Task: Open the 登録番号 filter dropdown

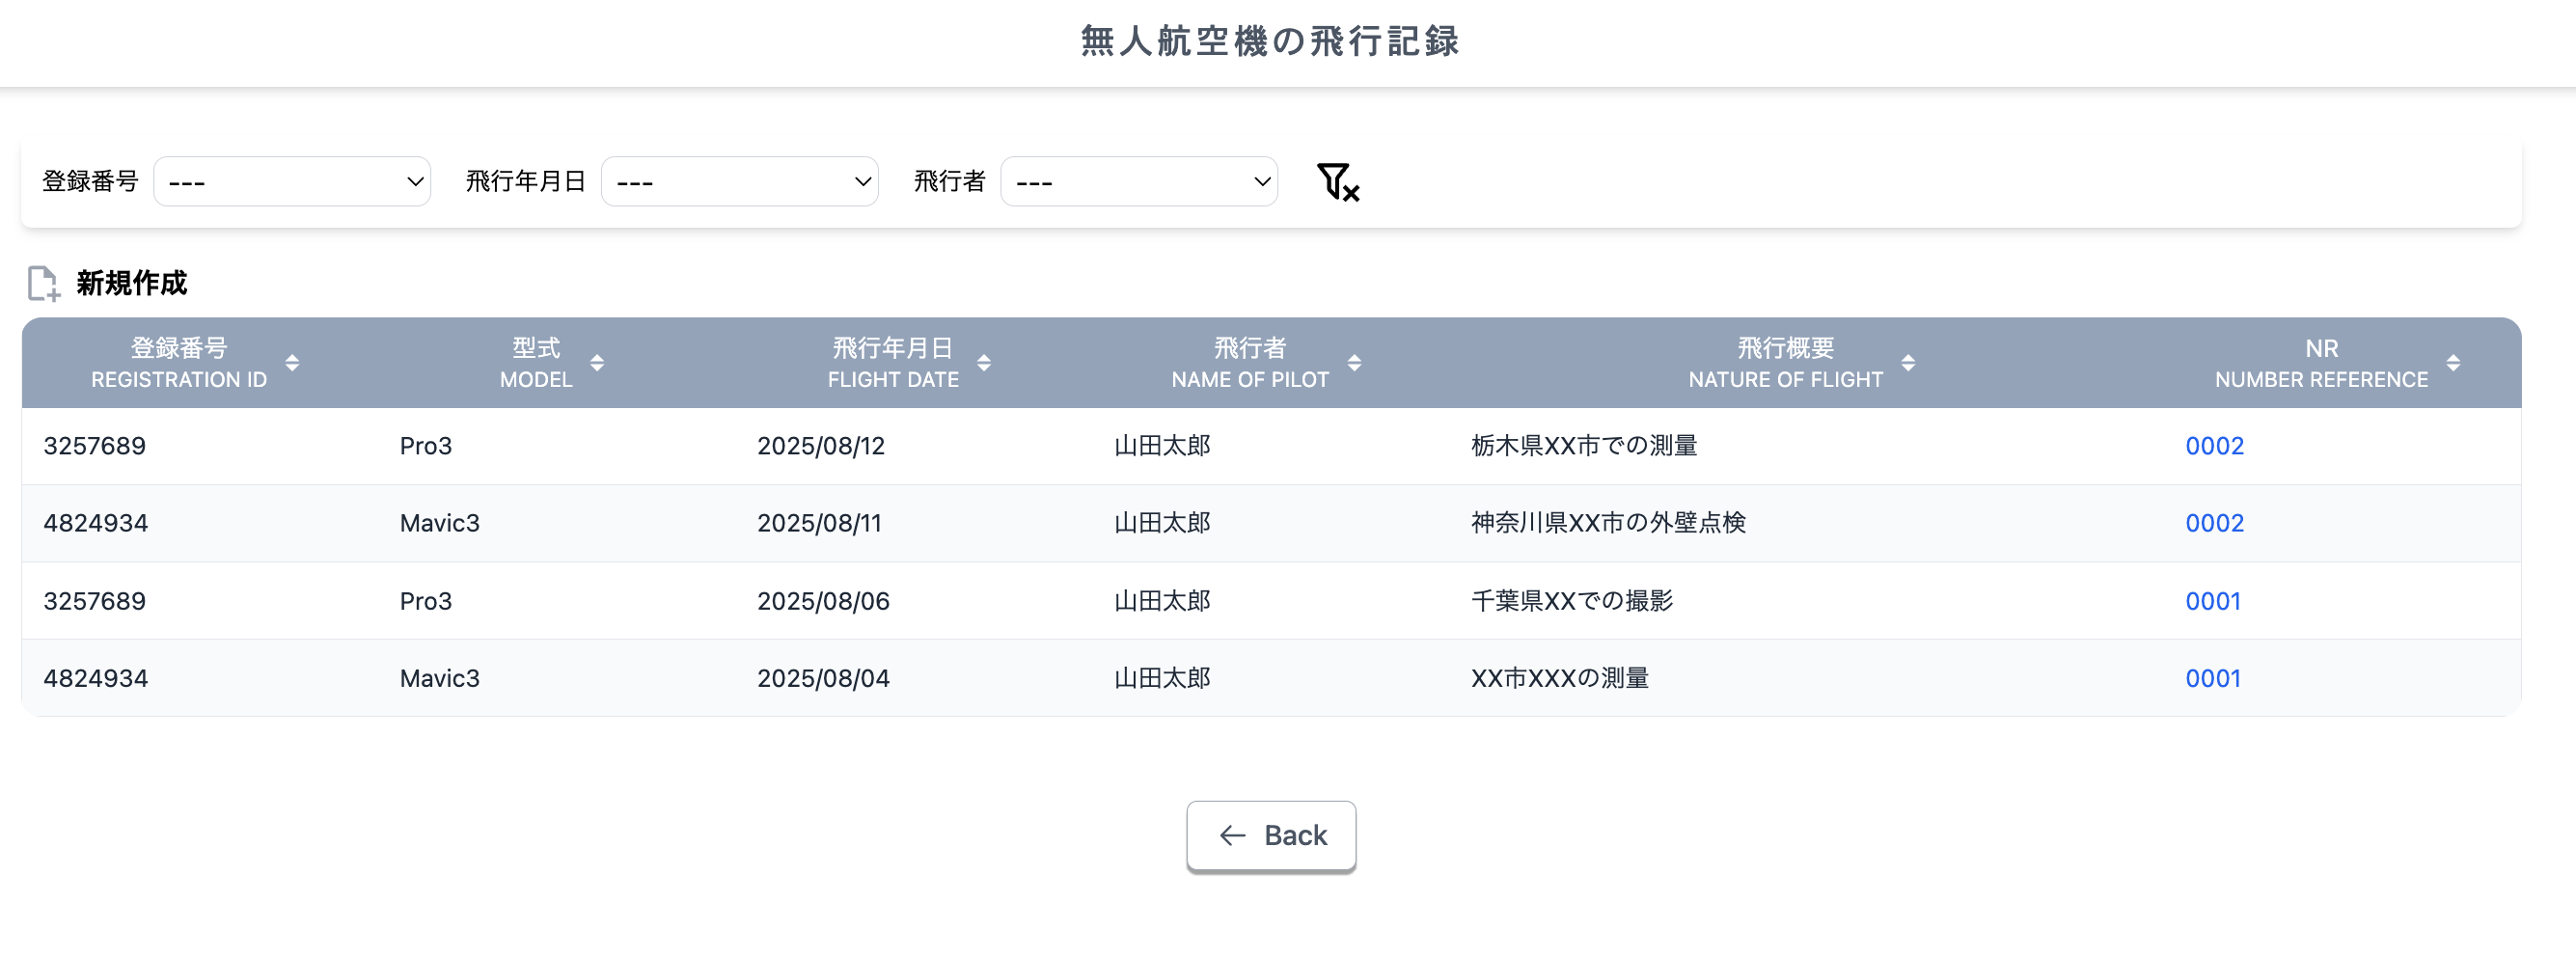Action: coord(292,181)
